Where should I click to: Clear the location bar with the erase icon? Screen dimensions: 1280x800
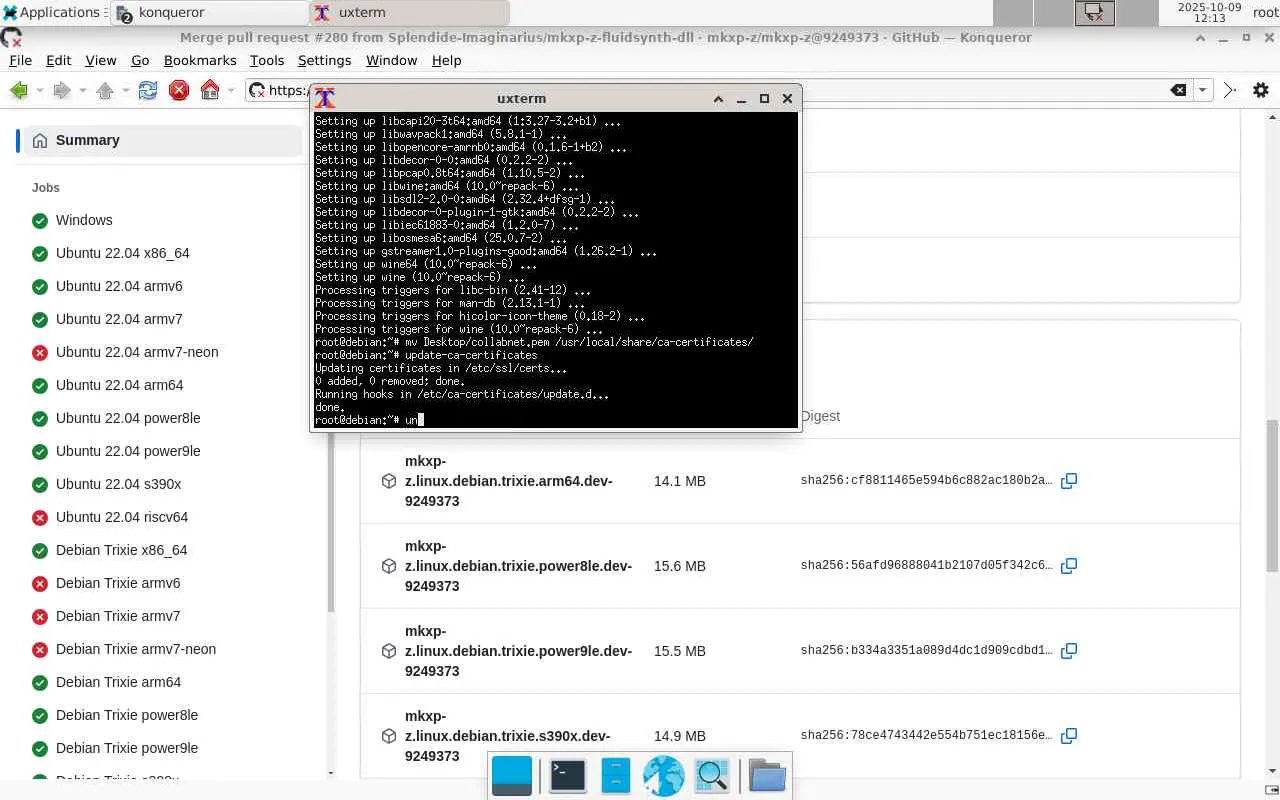1179,90
